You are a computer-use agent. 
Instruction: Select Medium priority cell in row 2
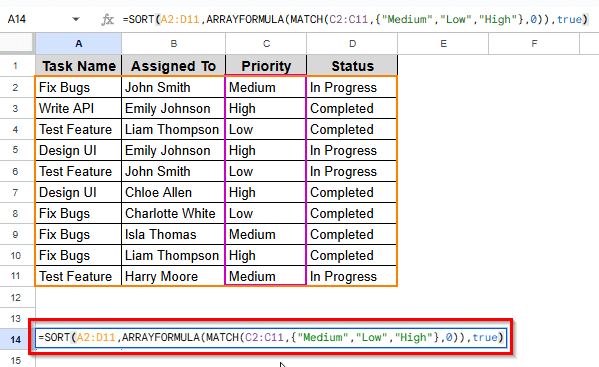(266, 87)
